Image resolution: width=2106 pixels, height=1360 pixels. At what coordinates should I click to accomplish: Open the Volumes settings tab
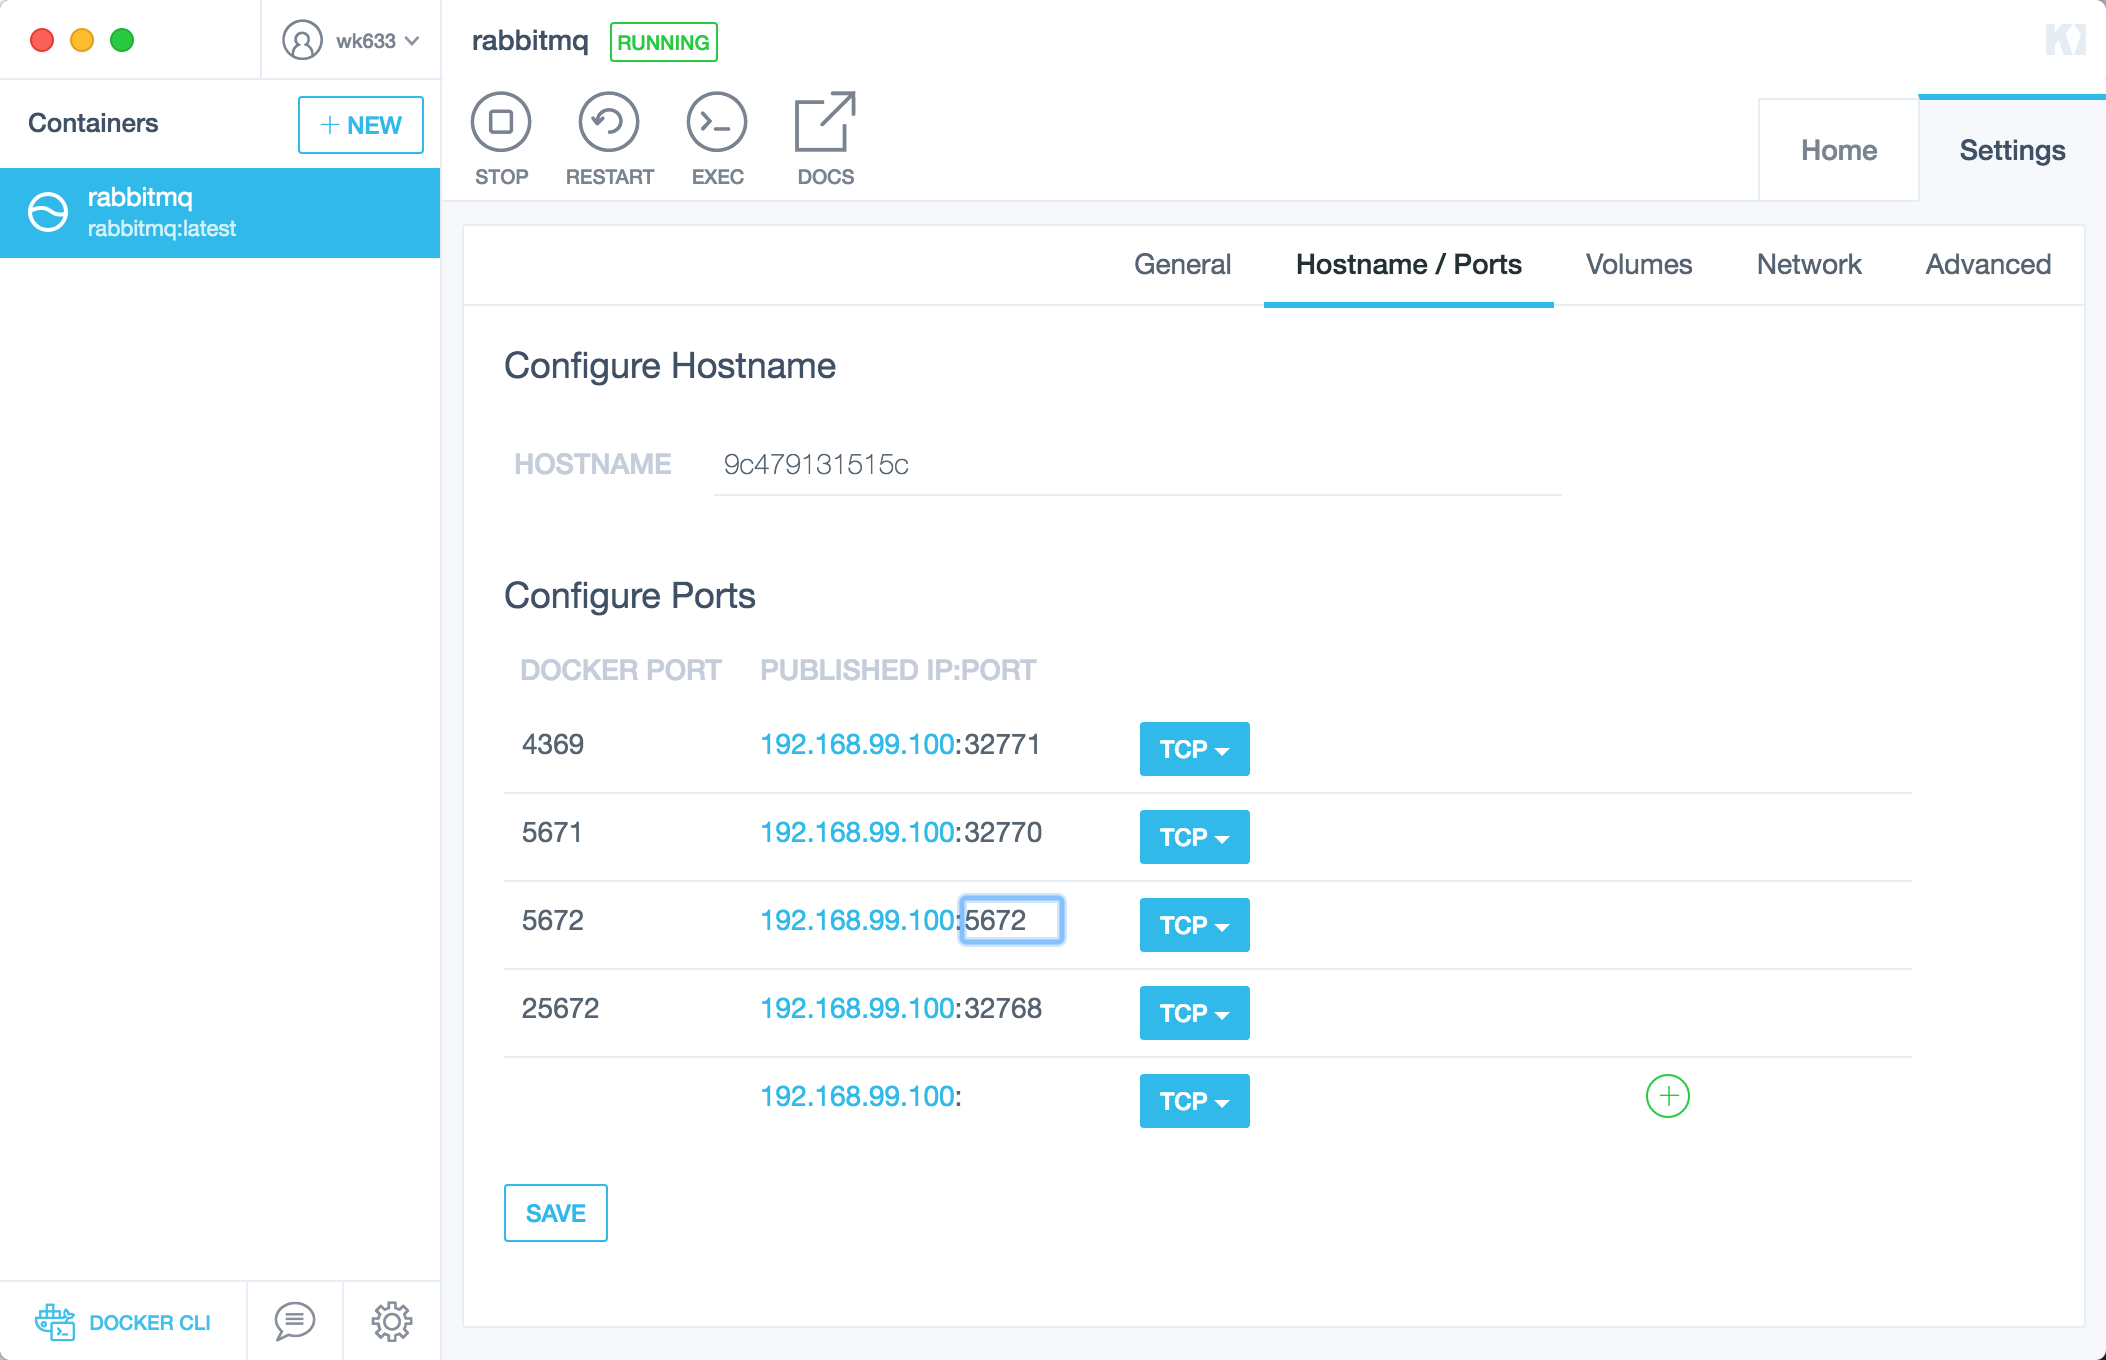tap(1639, 264)
